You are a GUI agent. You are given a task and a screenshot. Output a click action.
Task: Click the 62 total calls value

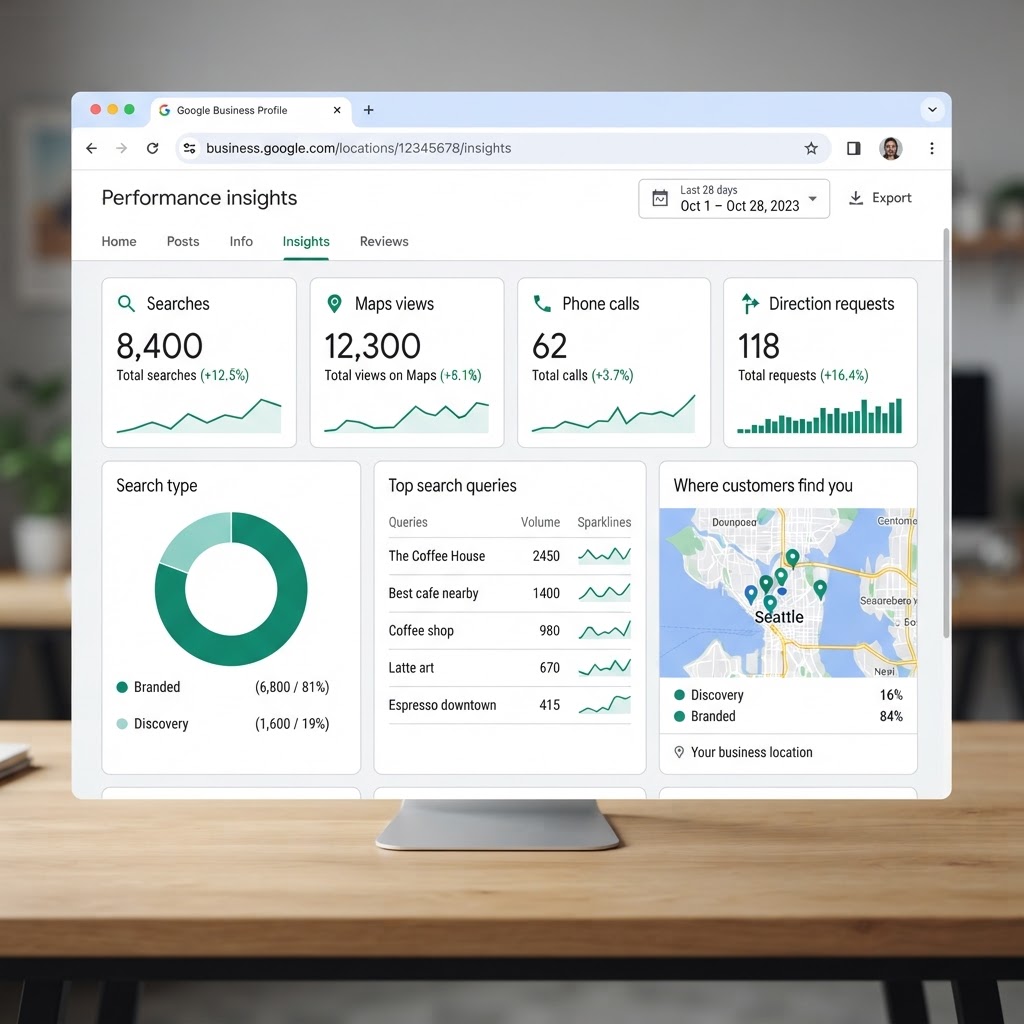coord(549,346)
